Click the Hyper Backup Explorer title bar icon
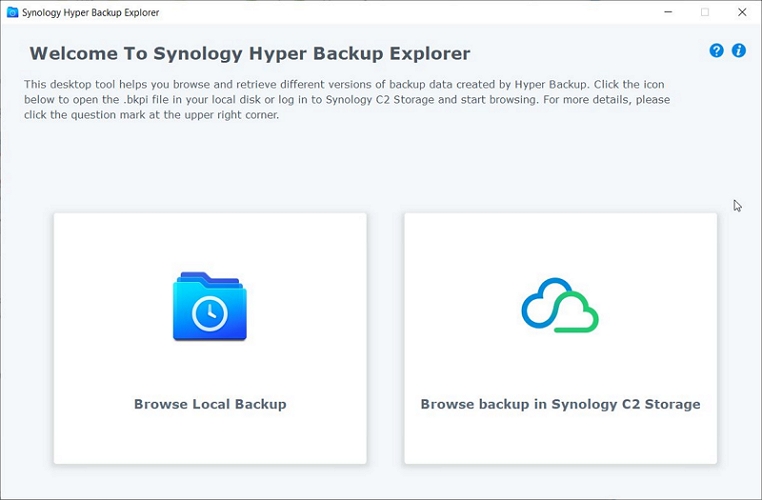 click(x=12, y=12)
